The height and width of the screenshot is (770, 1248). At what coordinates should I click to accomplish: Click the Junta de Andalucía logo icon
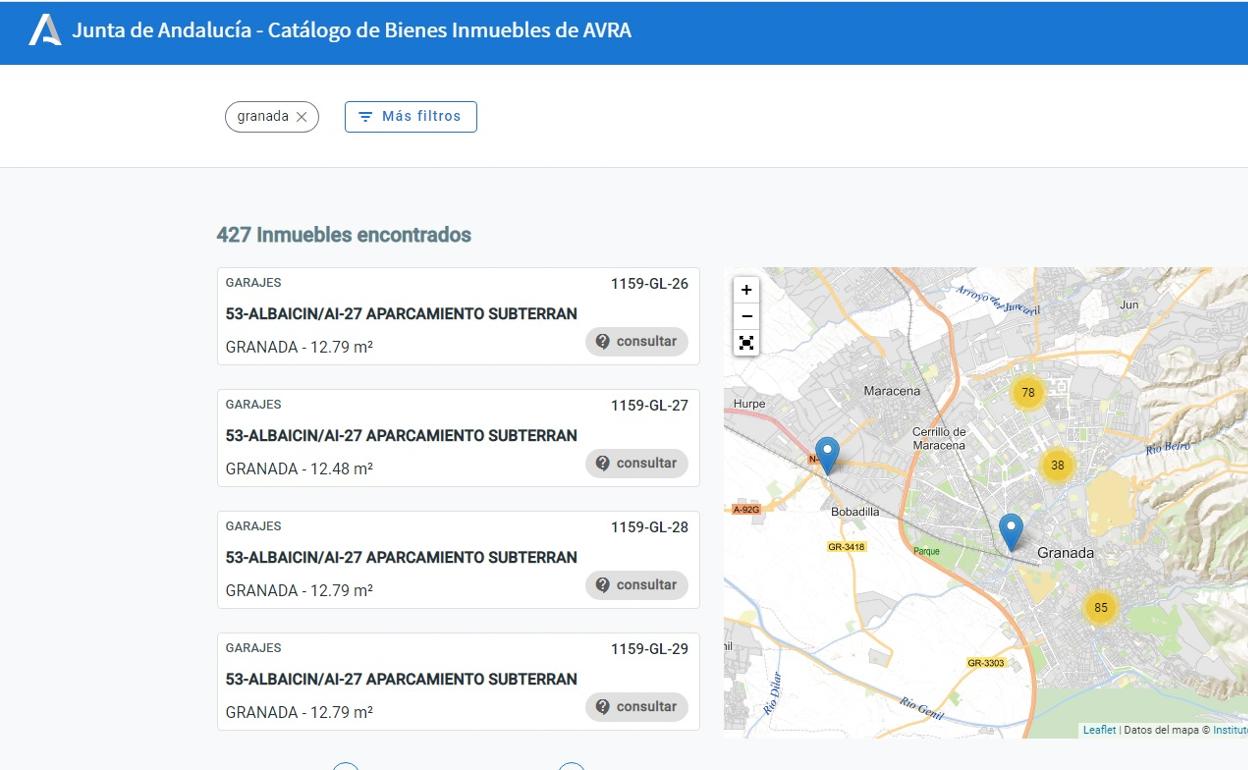pyautogui.click(x=41, y=30)
